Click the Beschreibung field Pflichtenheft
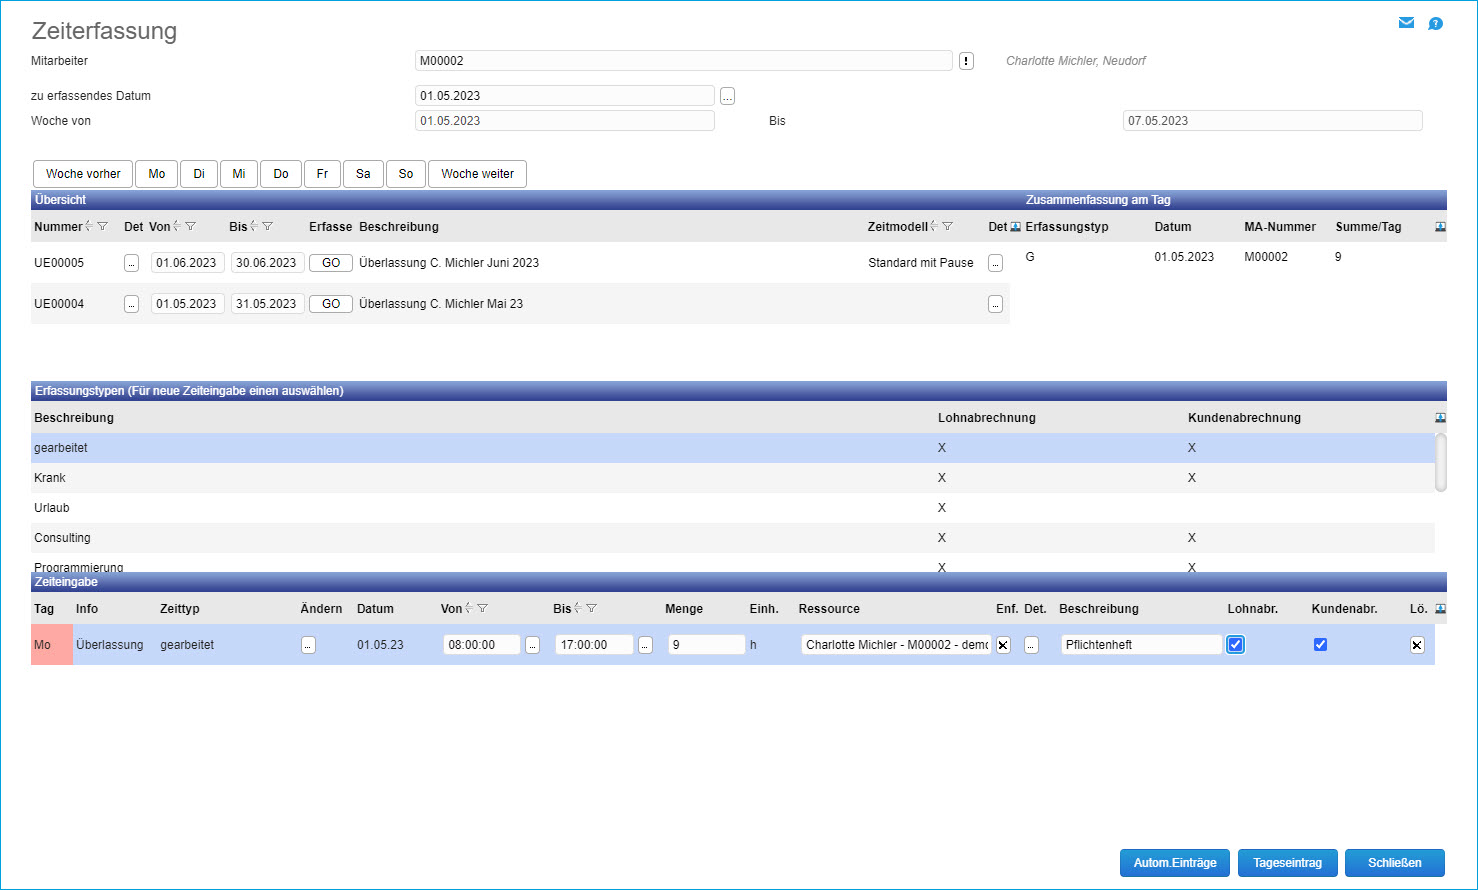The height and width of the screenshot is (890, 1478). pos(1142,645)
